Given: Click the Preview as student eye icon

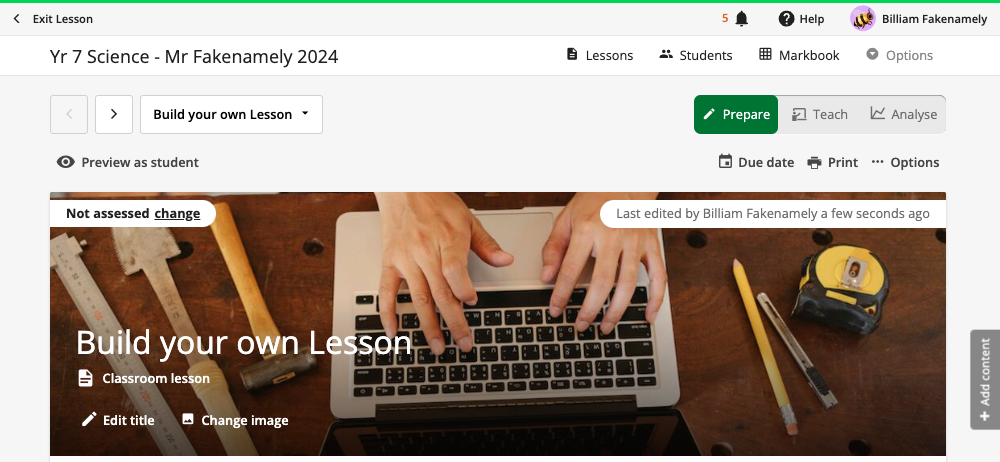Looking at the screenshot, I should [x=66, y=162].
